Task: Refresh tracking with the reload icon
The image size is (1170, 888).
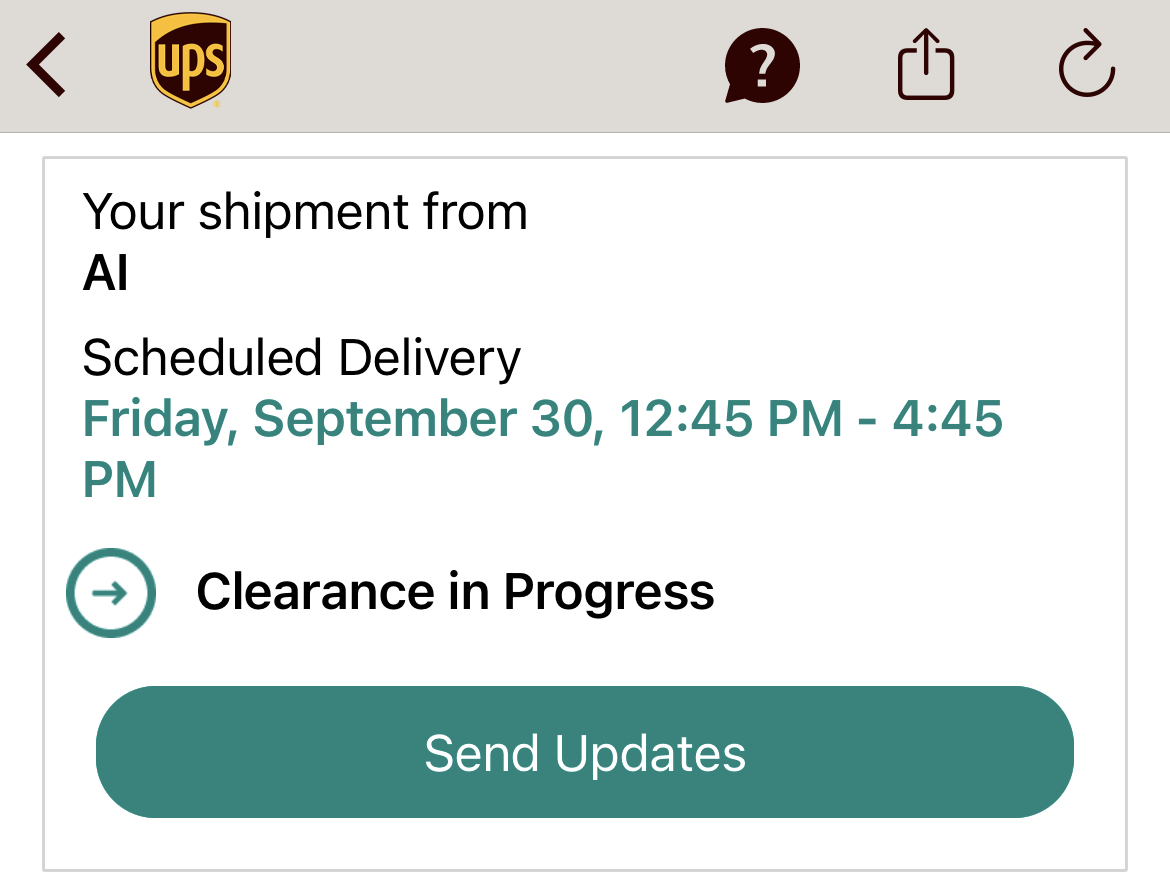Action: (x=1086, y=67)
